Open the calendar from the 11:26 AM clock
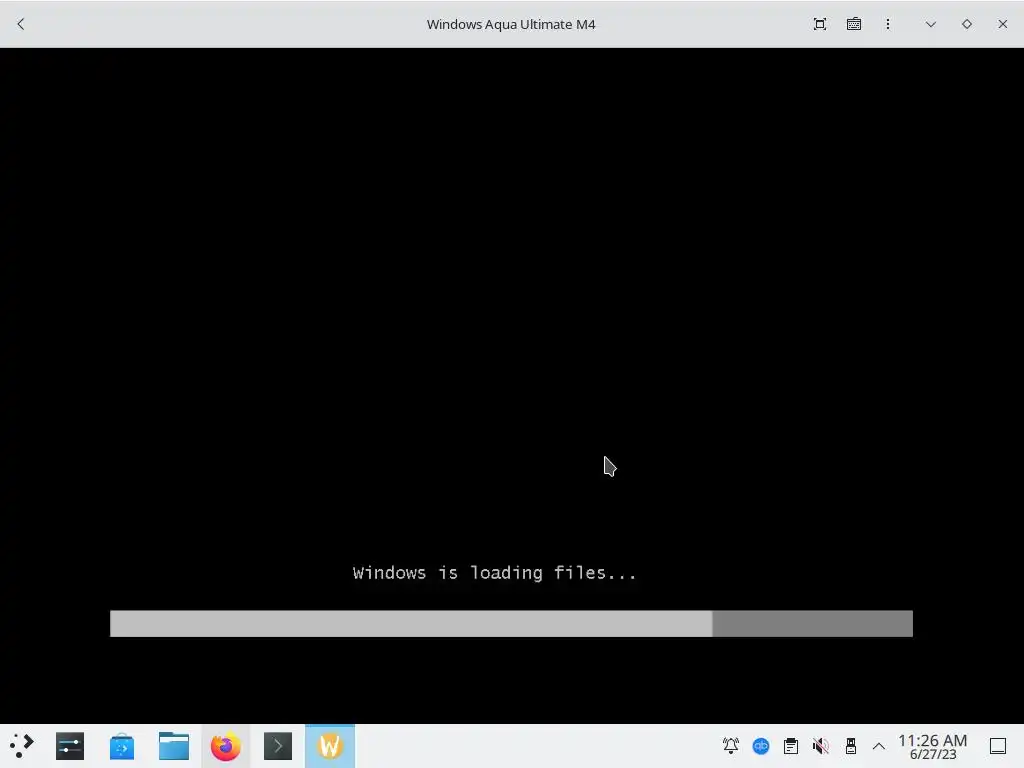 [933, 746]
